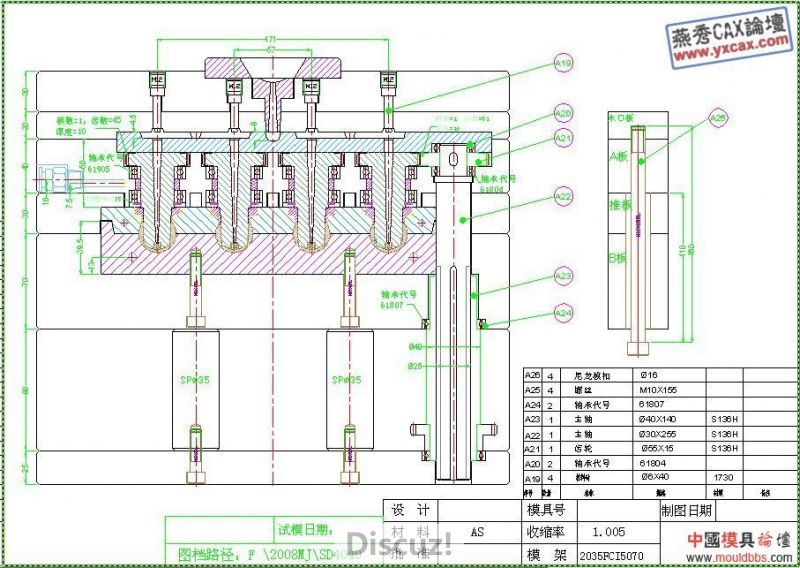Image resolution: width=800 pixels, height=568 pixels.
Task: Select the A26 balloon near side view
Action: tap(718, 118)
